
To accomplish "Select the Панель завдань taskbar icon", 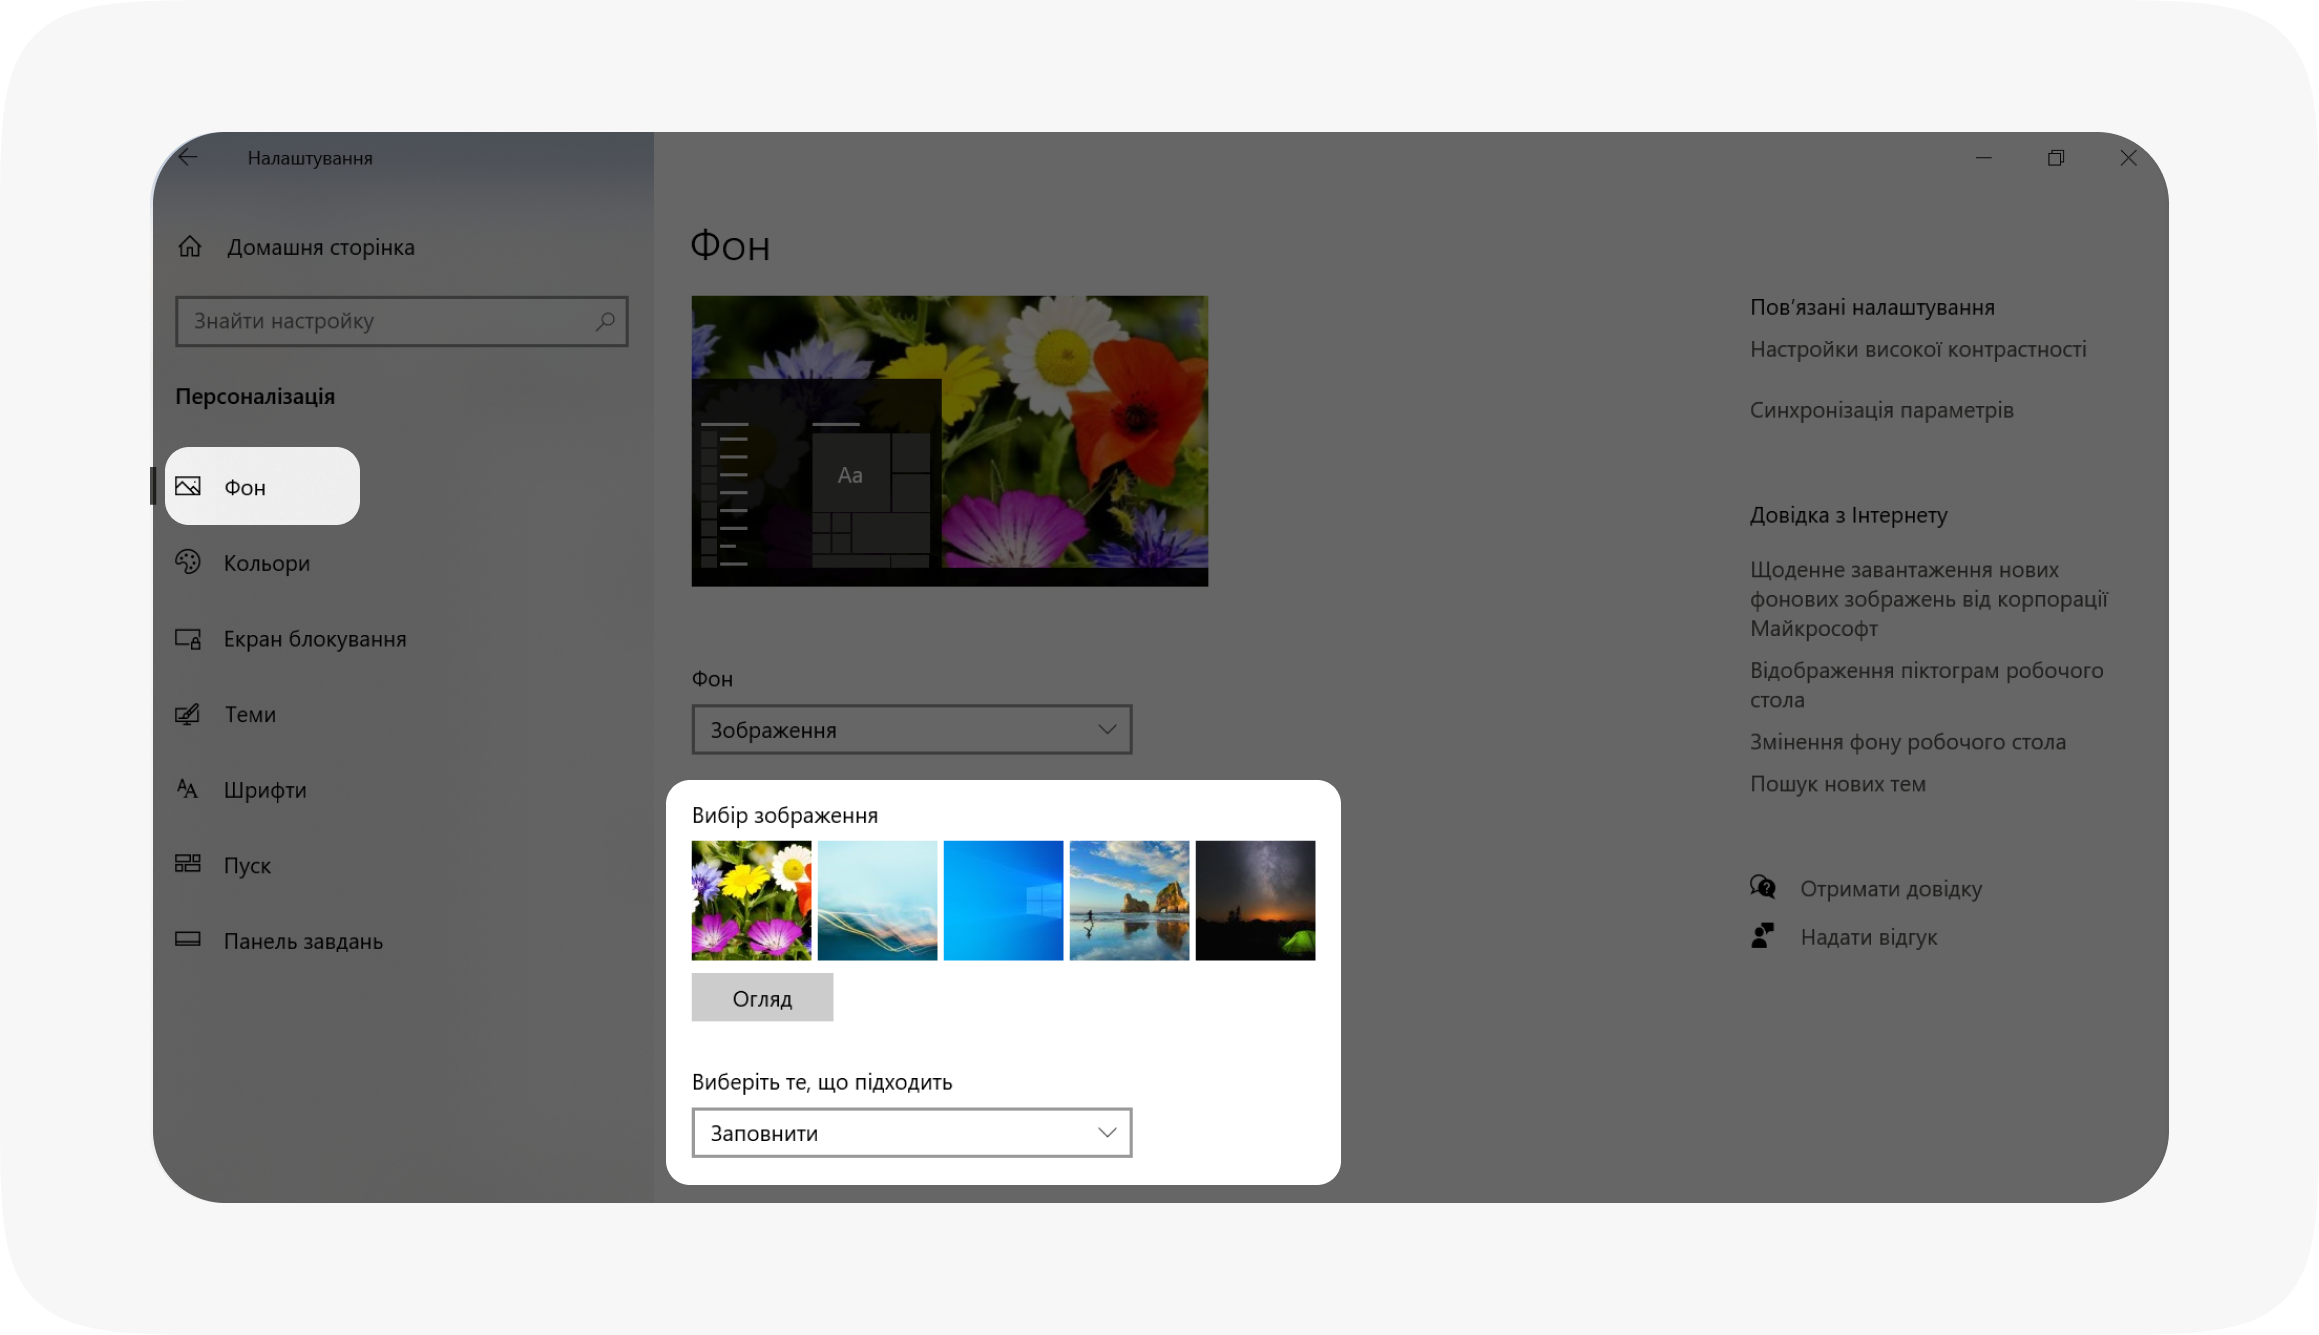I will 190,940.
